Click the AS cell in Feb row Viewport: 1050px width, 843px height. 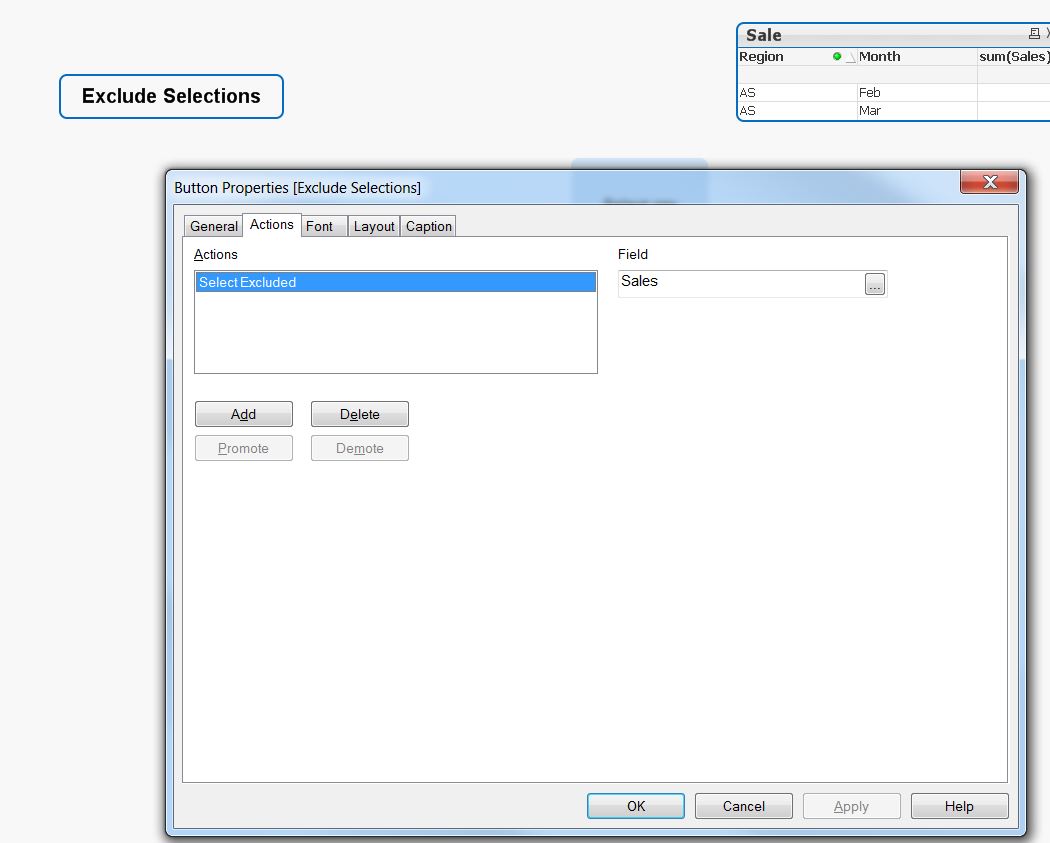tap(797, 92)
